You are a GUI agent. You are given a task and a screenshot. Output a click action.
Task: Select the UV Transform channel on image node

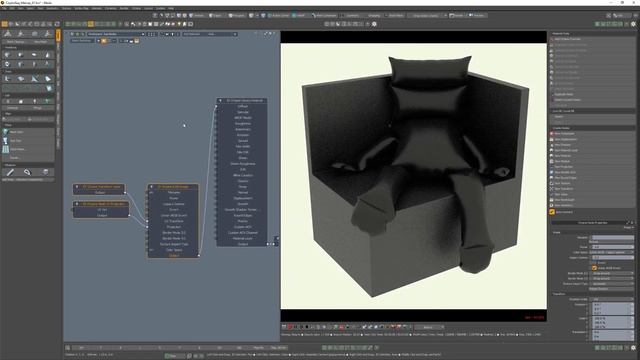click(x=173, y=221)
